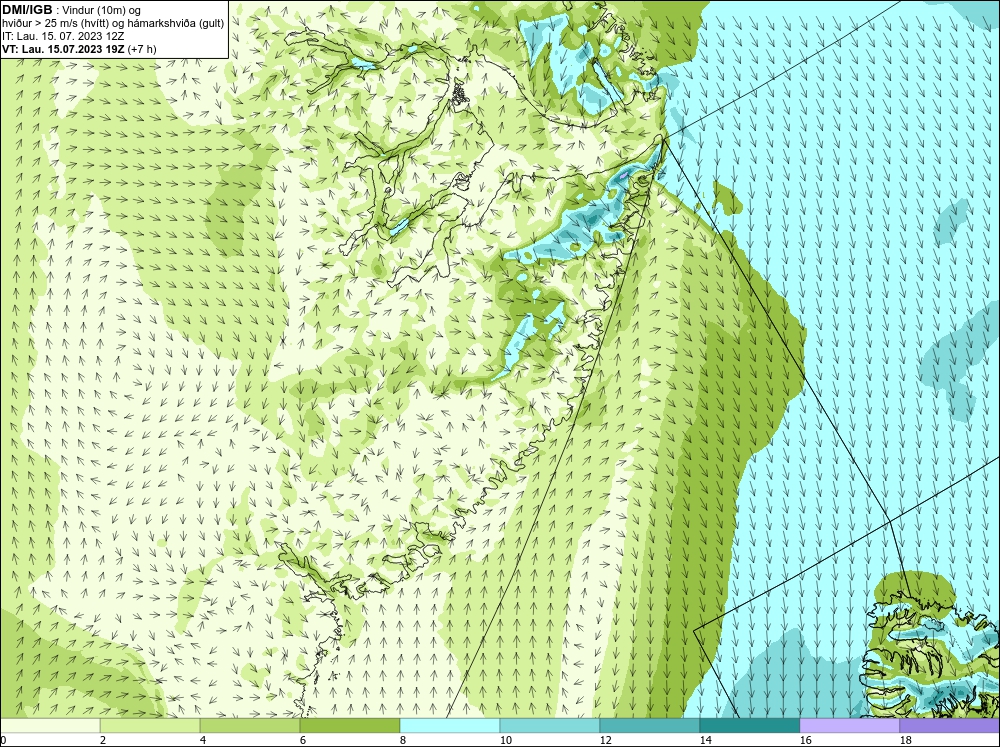Click the DMI/IGB title text
This screenshot has height=747, width=1000.
[27, 10]
